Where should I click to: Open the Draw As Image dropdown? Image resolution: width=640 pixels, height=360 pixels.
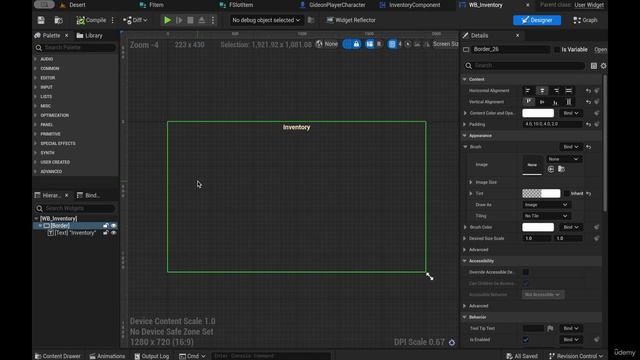point(546,205)
